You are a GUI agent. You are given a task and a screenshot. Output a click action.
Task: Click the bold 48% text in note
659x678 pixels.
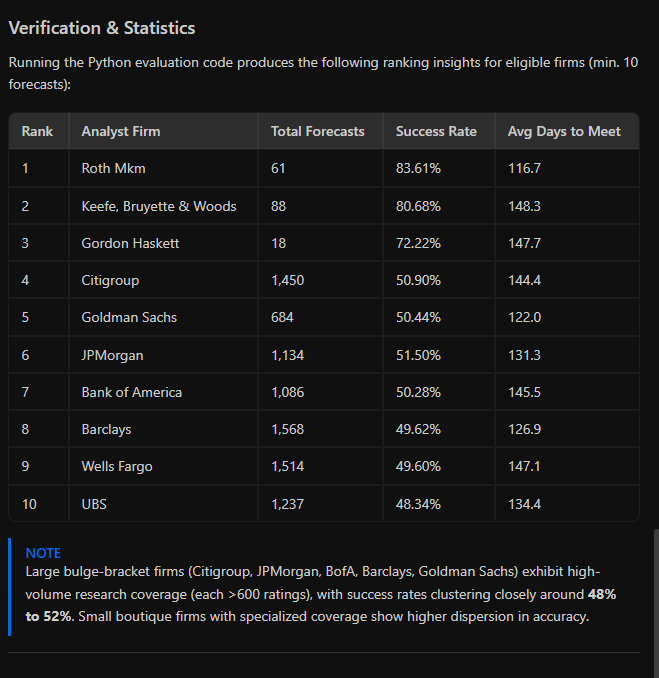(x=602, y=595)
